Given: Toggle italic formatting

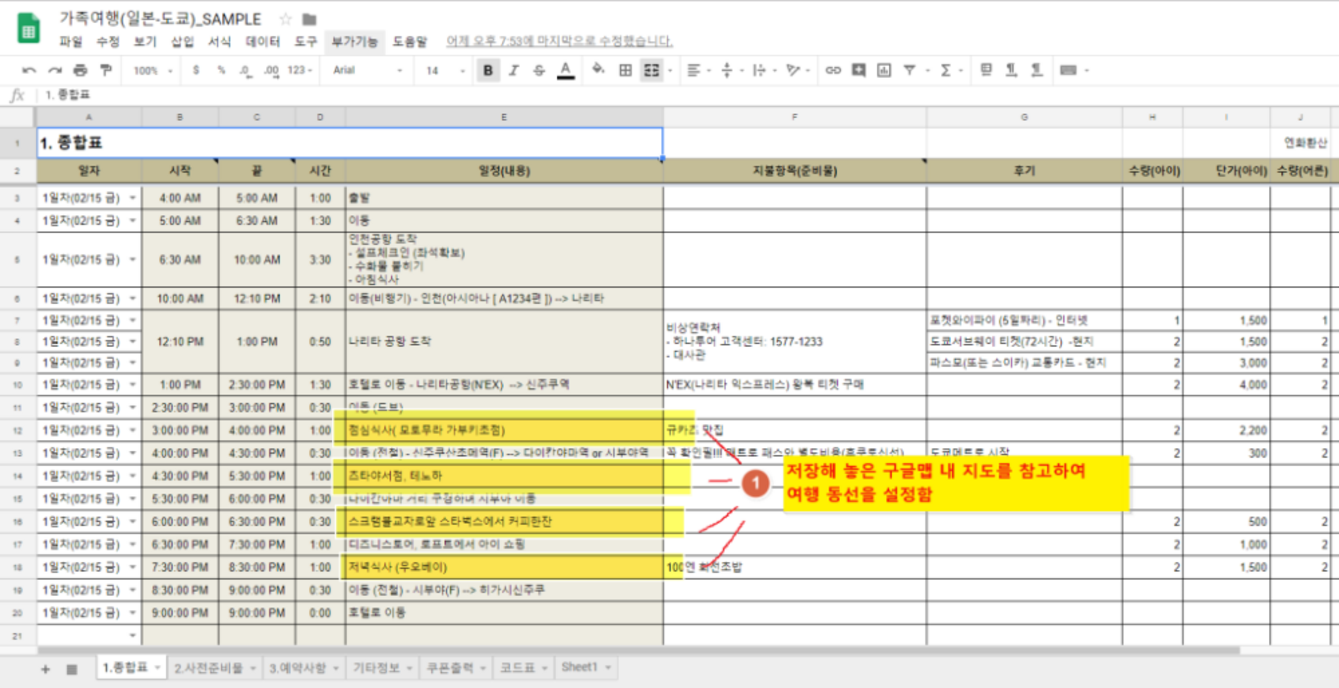Looking at the screenshot, I should [x=514, y=70].
